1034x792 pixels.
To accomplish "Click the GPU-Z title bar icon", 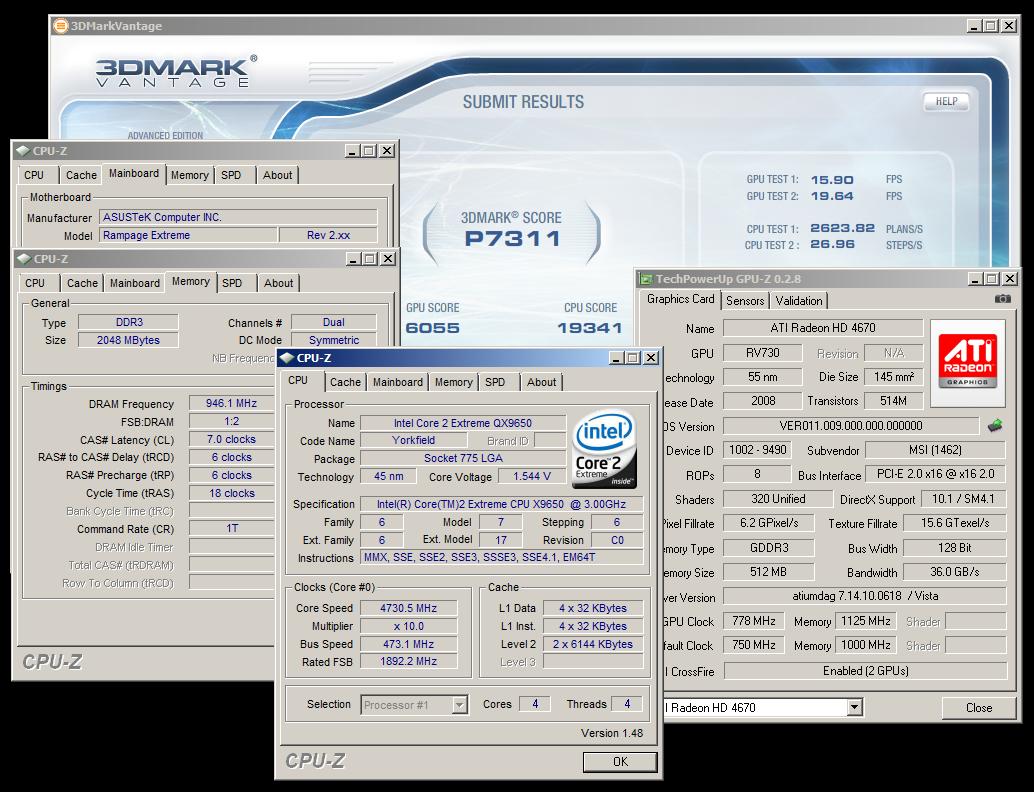I will tap(646, 279).
